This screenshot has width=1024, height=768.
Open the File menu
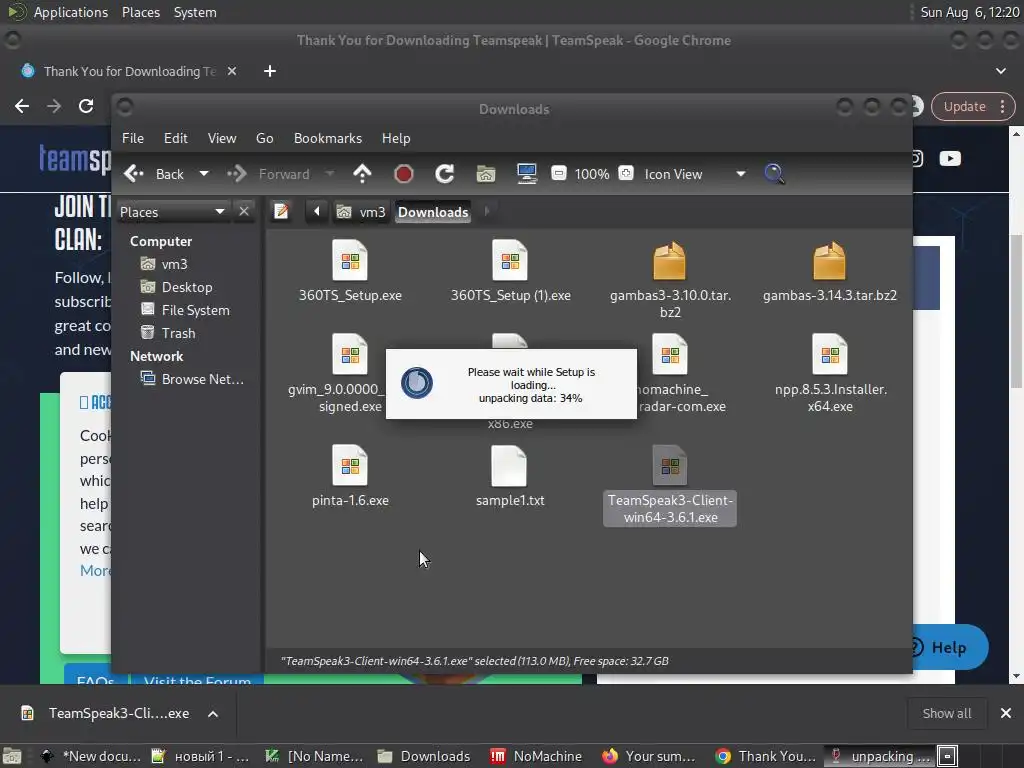(133, 138)
